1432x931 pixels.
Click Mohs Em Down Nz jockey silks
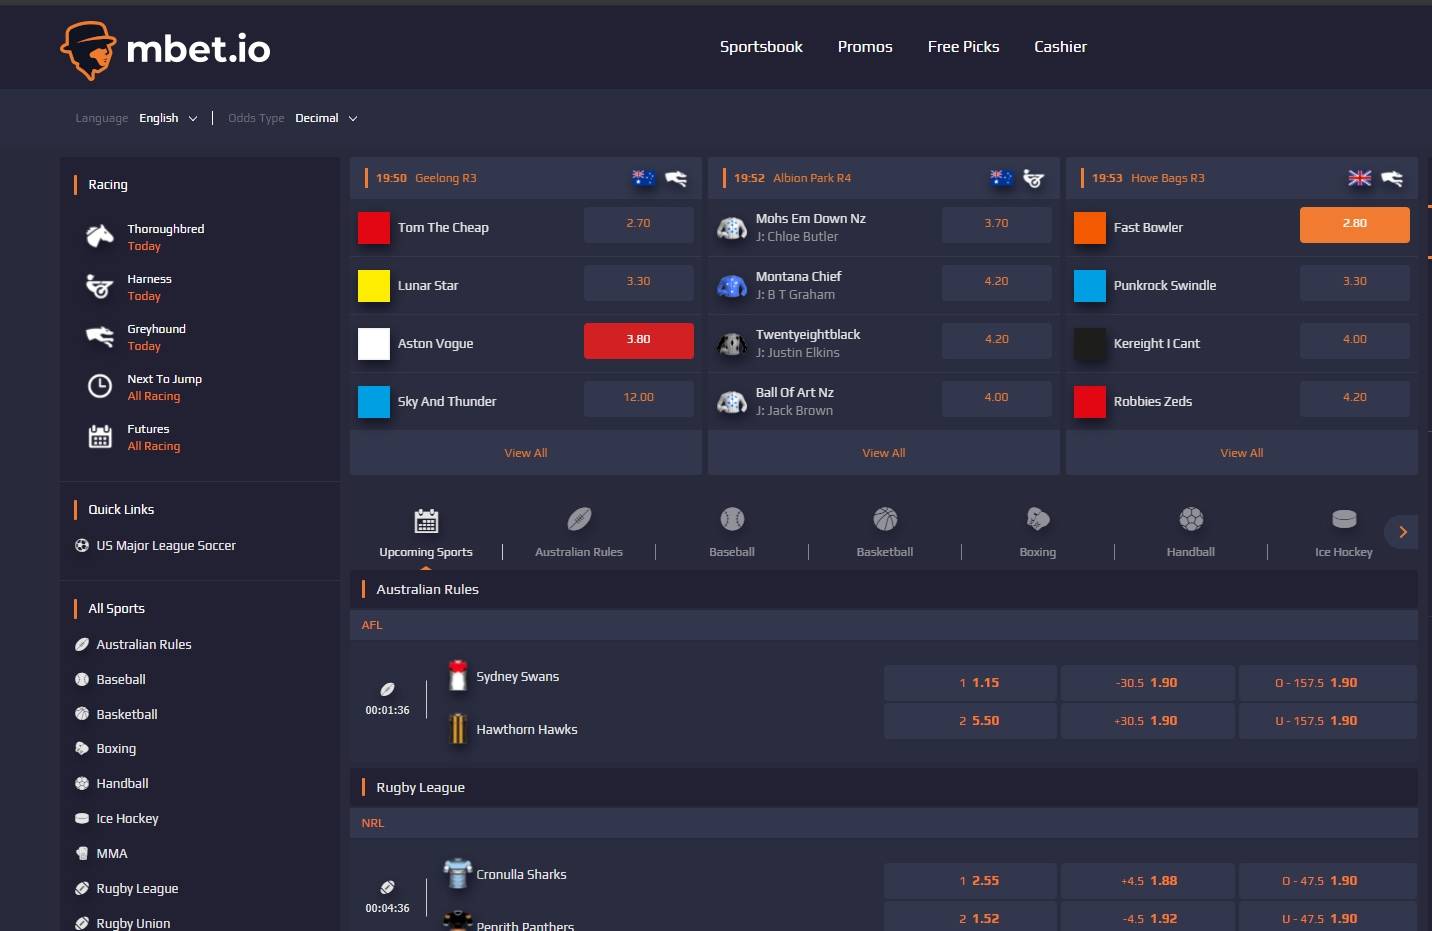pyautogui.click(x=732, y=228)
